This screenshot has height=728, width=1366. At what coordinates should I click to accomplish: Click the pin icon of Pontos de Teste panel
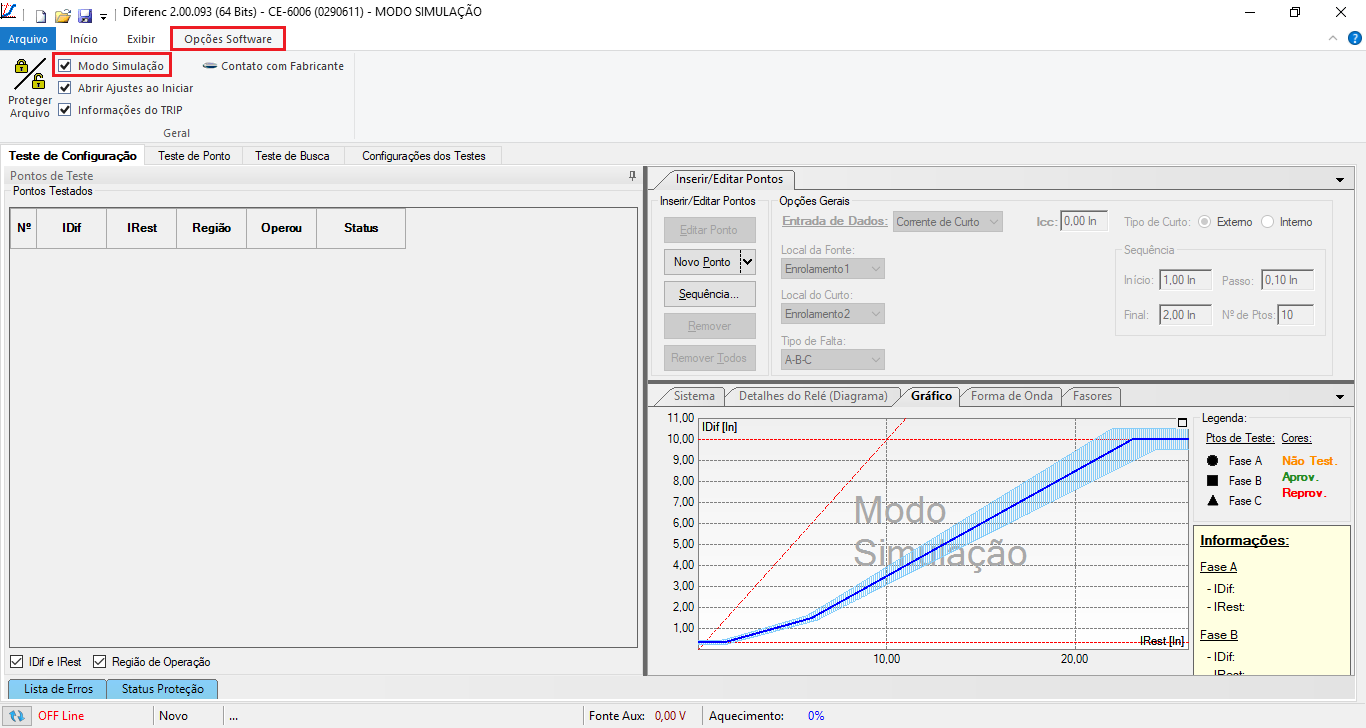click(x=631, y=176)
